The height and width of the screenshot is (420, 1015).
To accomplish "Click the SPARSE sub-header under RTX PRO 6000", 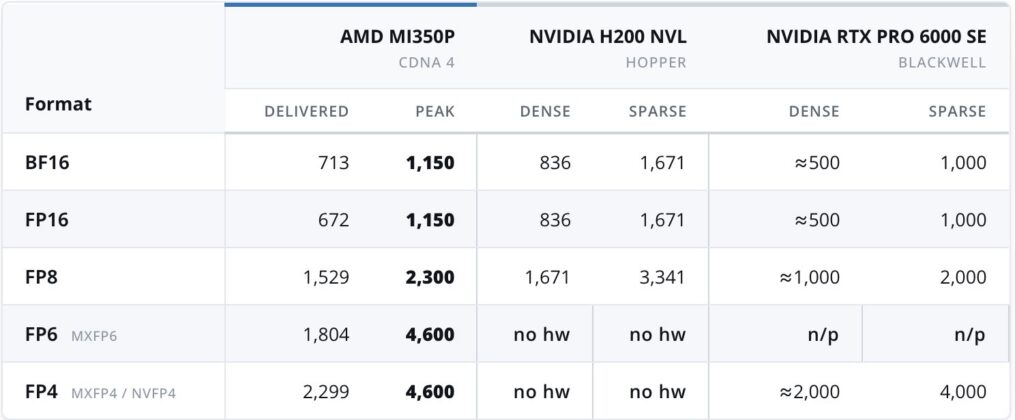I will [957, 111].
